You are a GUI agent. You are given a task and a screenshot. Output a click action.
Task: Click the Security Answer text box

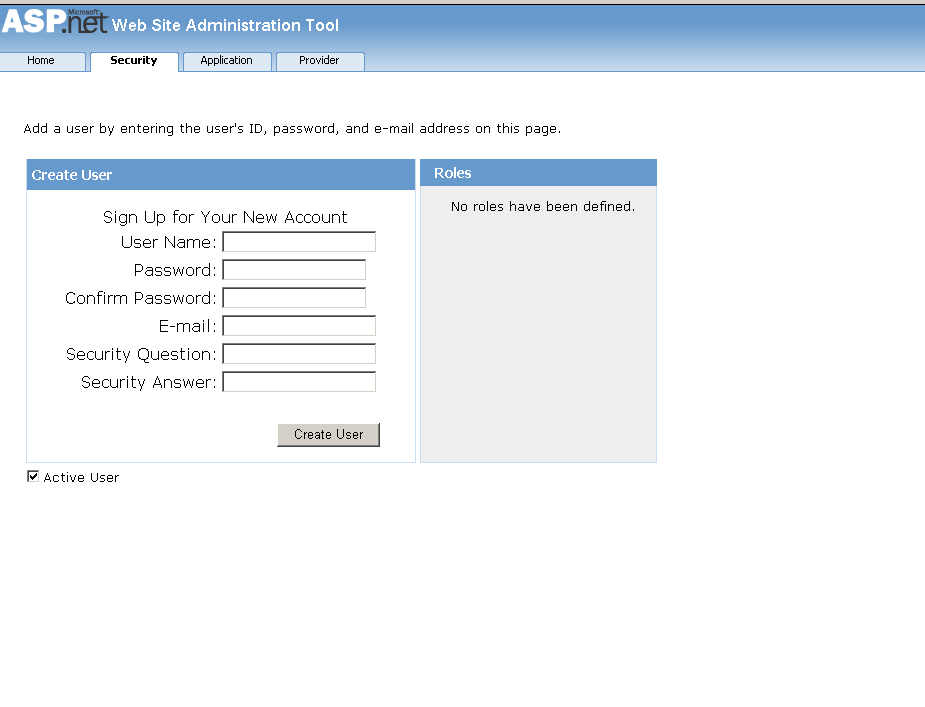click(299, 382)
